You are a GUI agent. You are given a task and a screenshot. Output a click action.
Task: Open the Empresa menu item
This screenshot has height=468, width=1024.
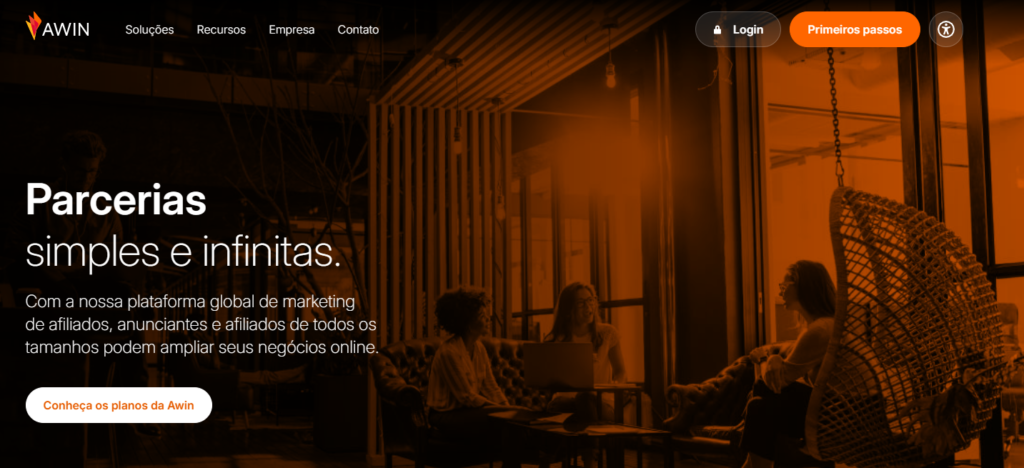(x=292, y=30)
